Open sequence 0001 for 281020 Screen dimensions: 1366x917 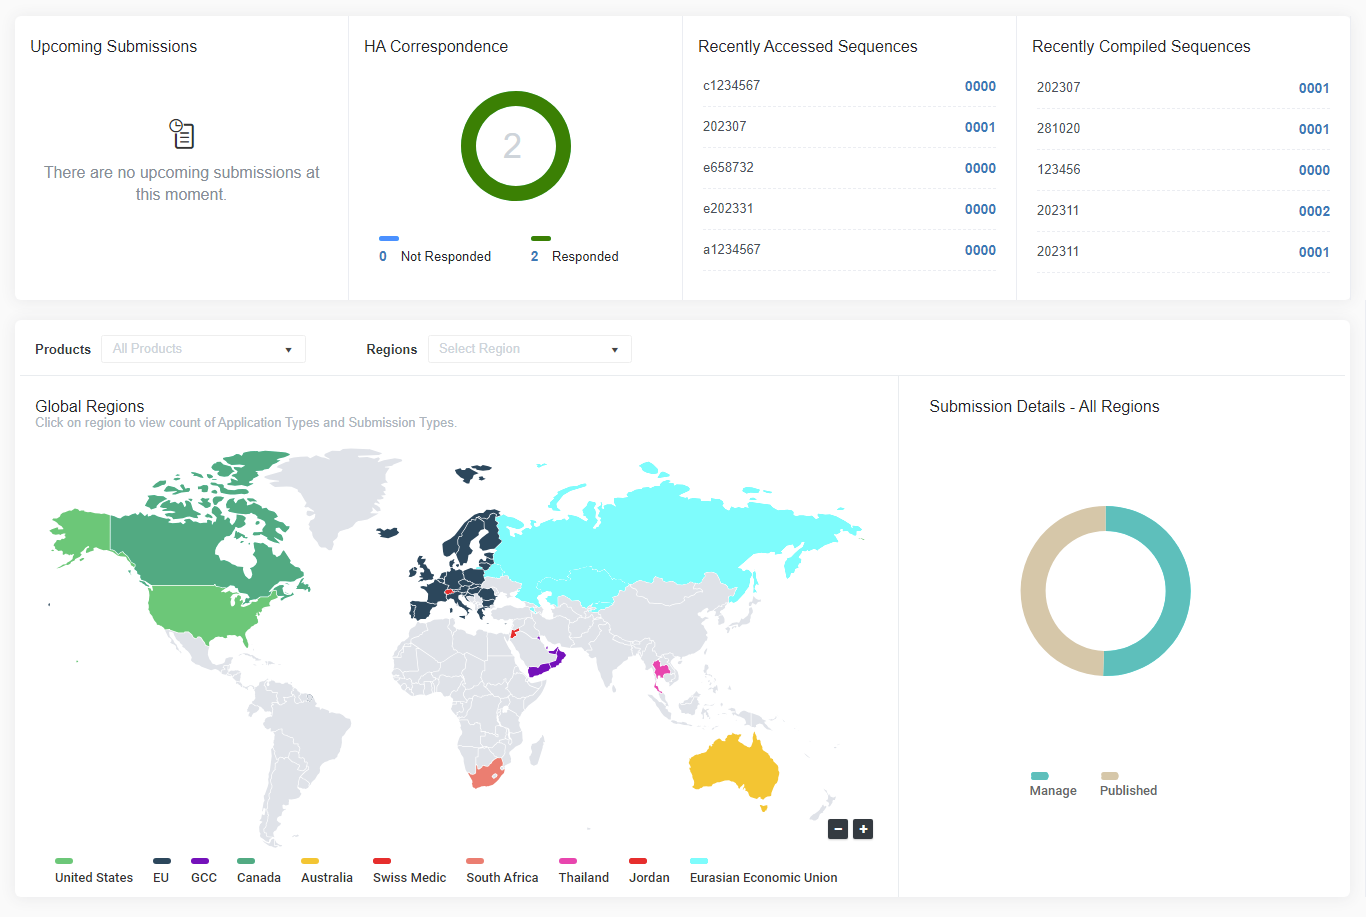point(1313,129)
